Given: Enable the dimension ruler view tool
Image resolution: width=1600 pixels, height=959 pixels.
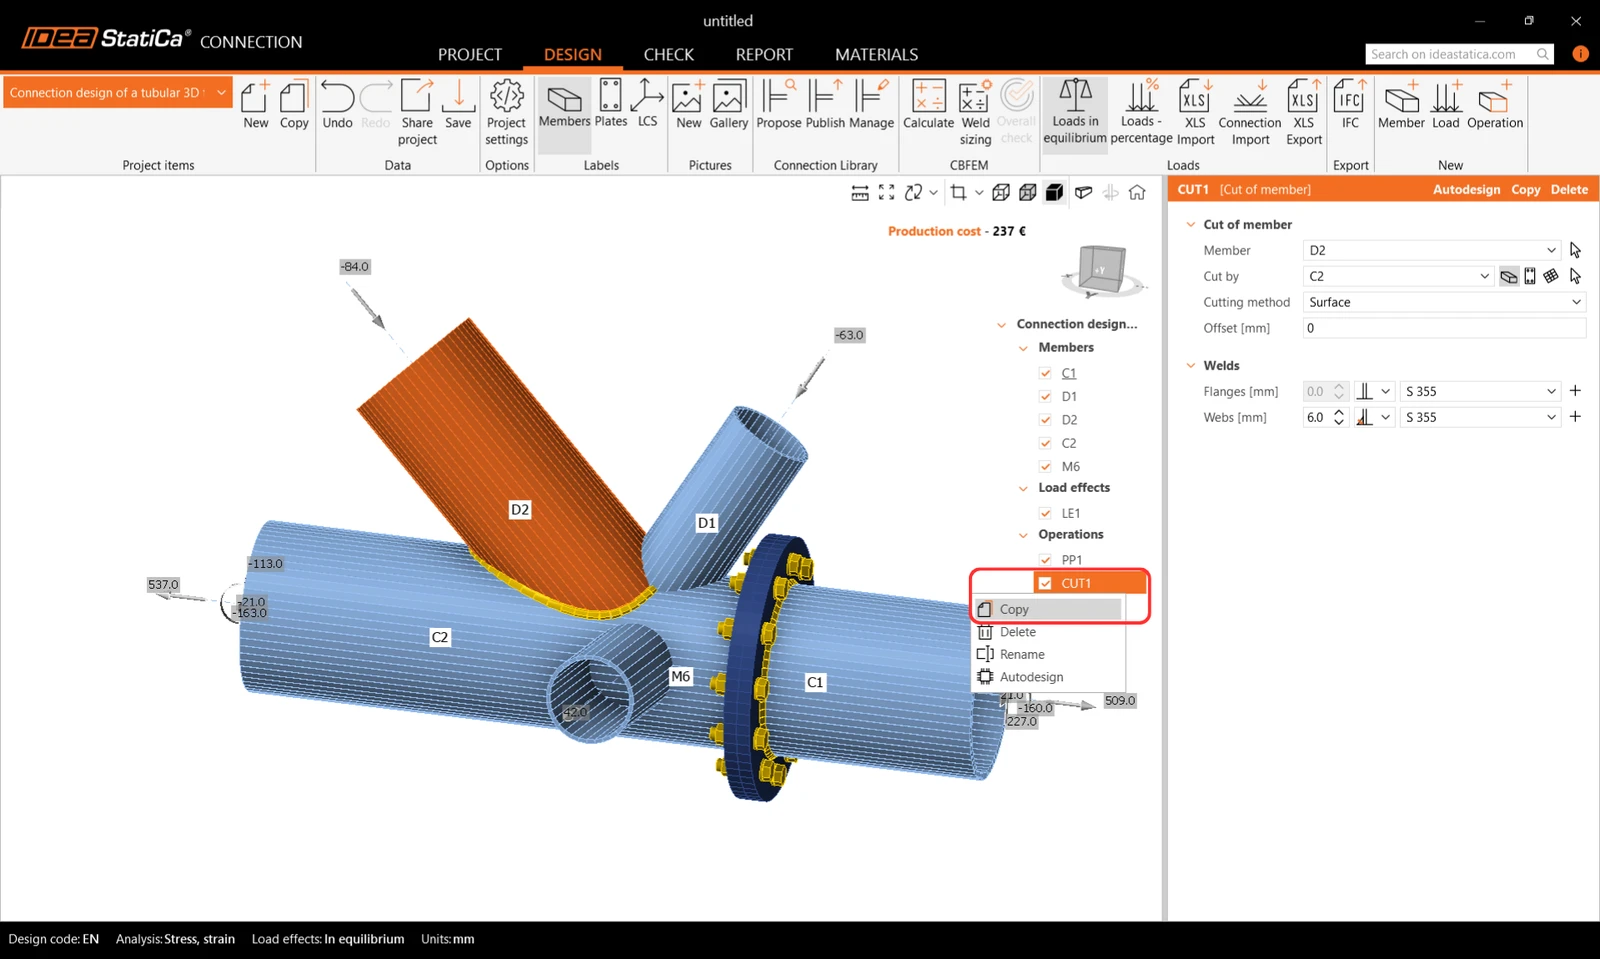Looking at the screenshot, I should pos(859,193).
